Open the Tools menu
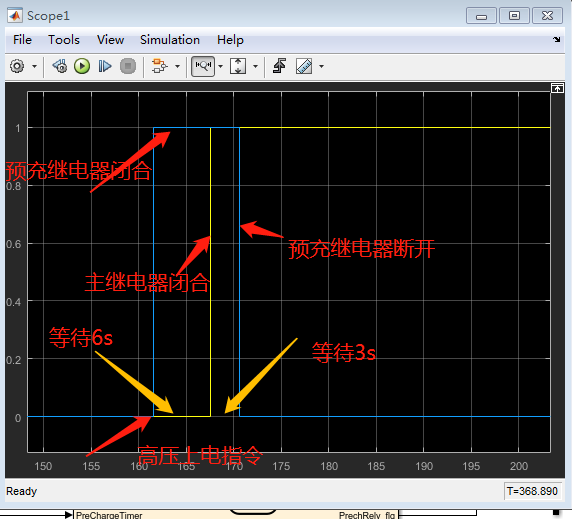572x519 pixels. coord(64,40)
